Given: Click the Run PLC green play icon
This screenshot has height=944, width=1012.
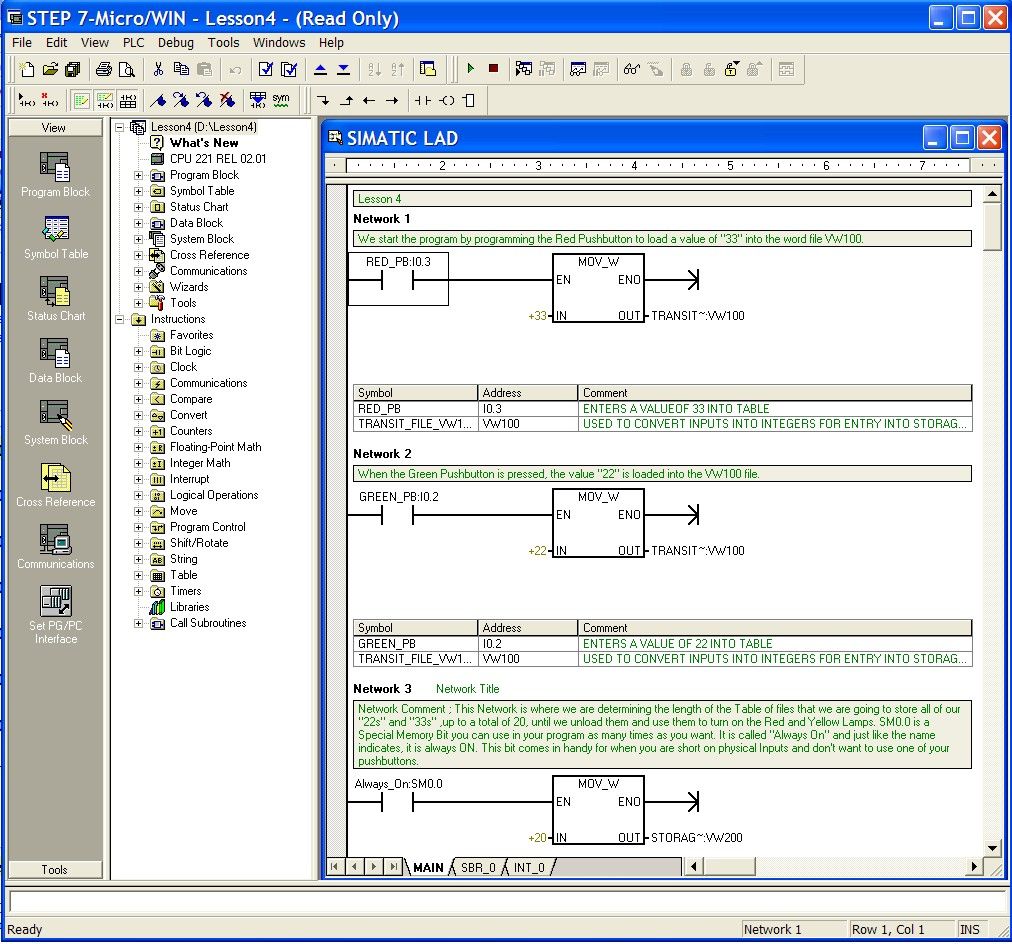Looking at the screenshot, I should (470, 69).
